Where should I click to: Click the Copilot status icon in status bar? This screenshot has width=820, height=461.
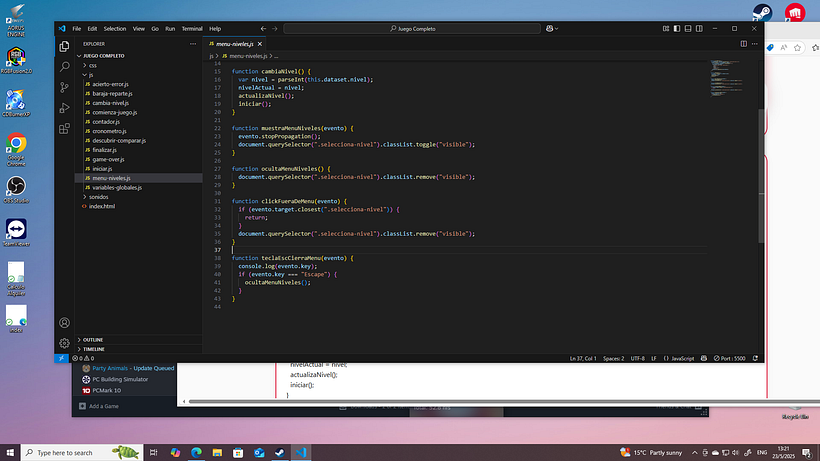tap(704, 359)
